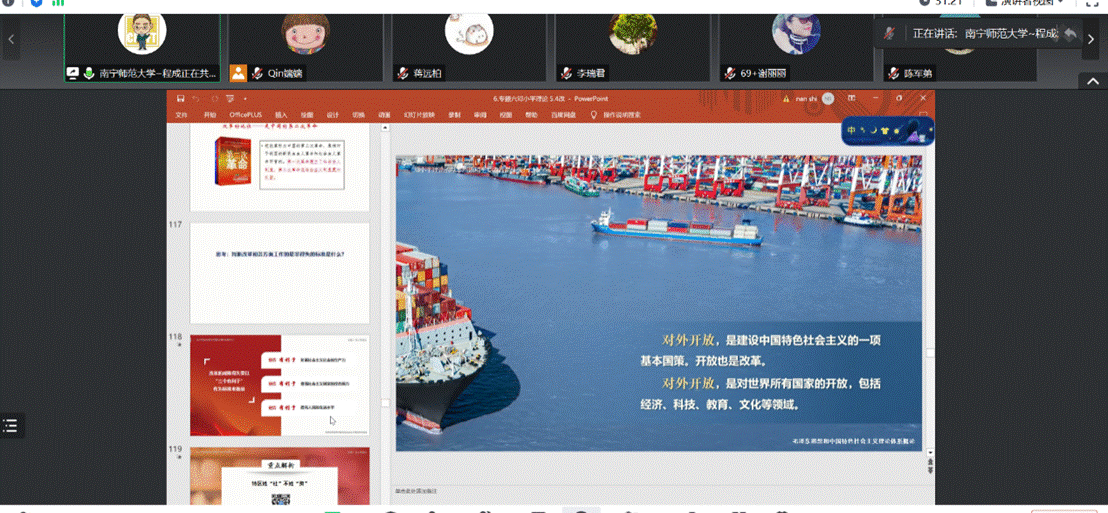
Task: Click muted mic icon beside 陈军弟
Action: (x=894, y=73)
